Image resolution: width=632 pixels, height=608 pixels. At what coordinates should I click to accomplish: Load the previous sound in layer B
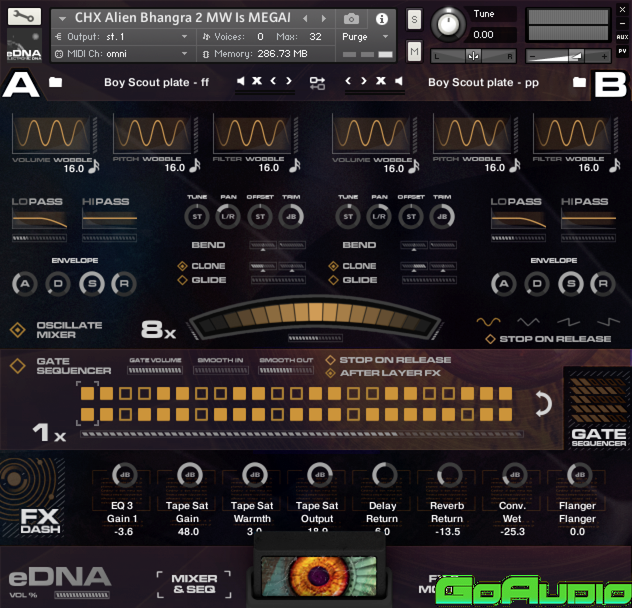pos(348,81)
